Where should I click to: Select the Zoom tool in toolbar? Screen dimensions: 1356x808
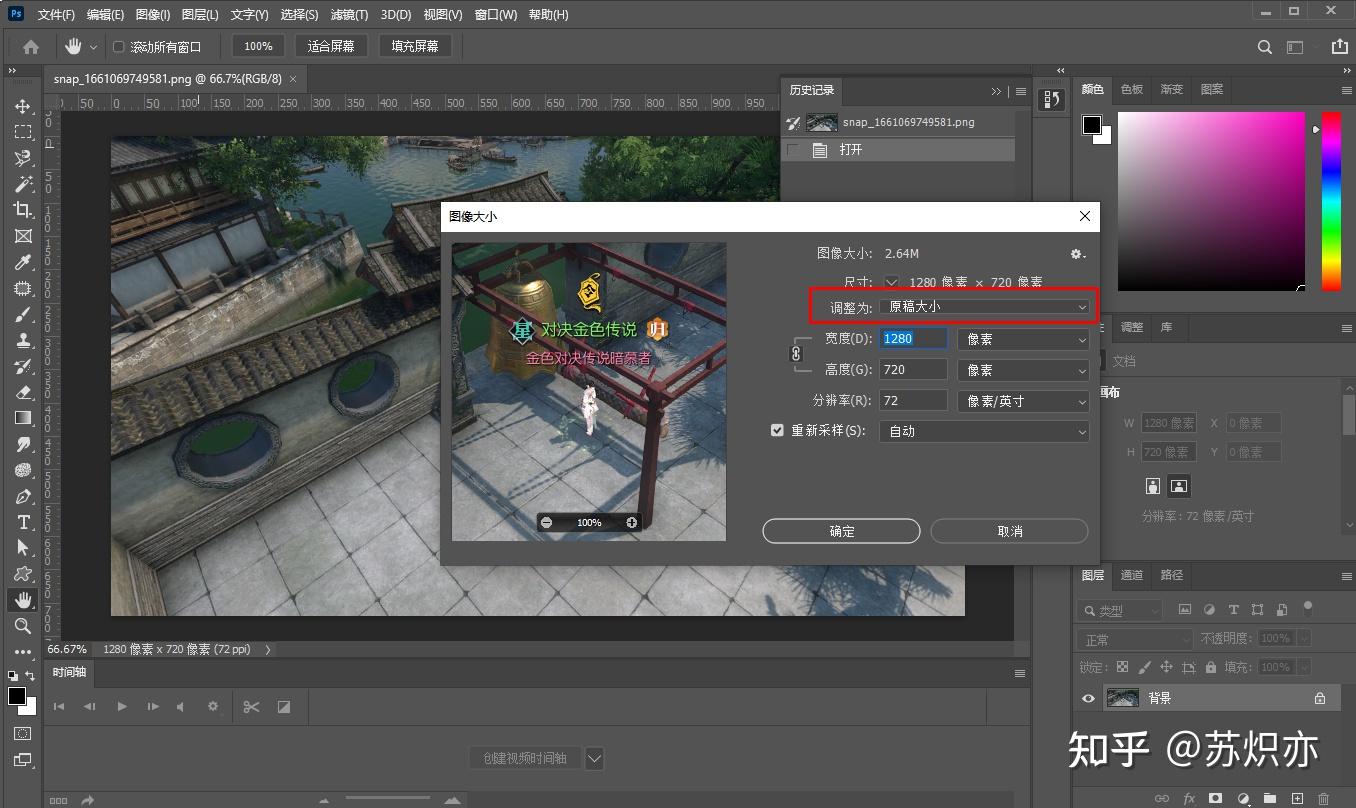tap(22, 626)
